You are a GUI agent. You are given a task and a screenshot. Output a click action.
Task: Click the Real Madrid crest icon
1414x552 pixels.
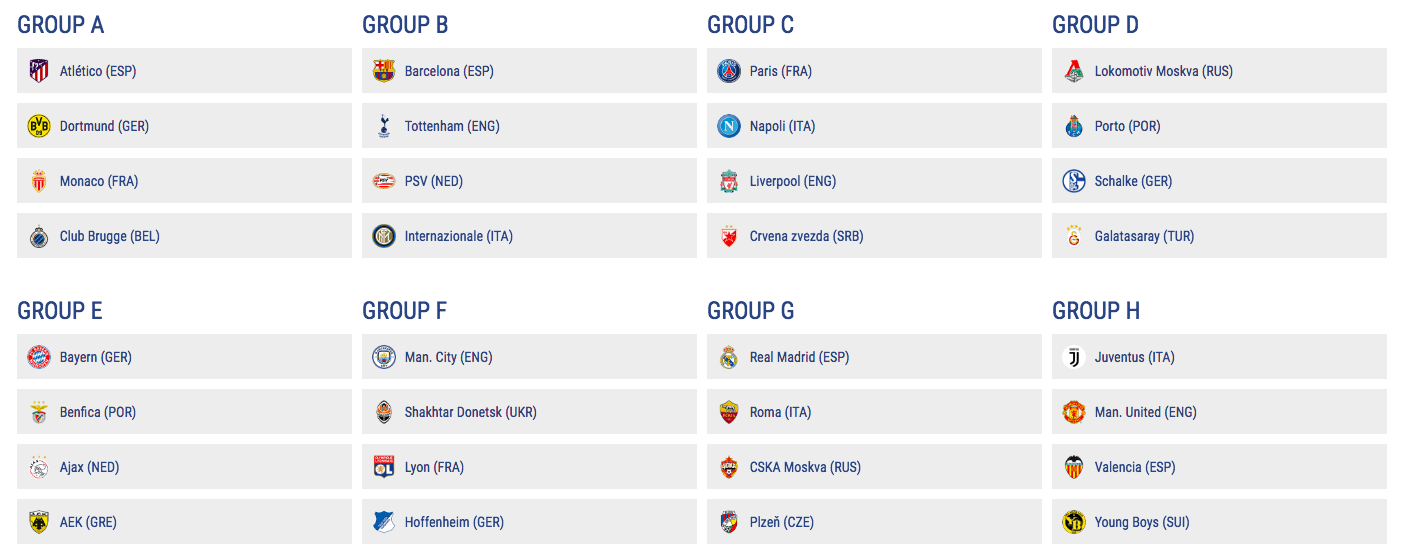[x=729, y=357]
